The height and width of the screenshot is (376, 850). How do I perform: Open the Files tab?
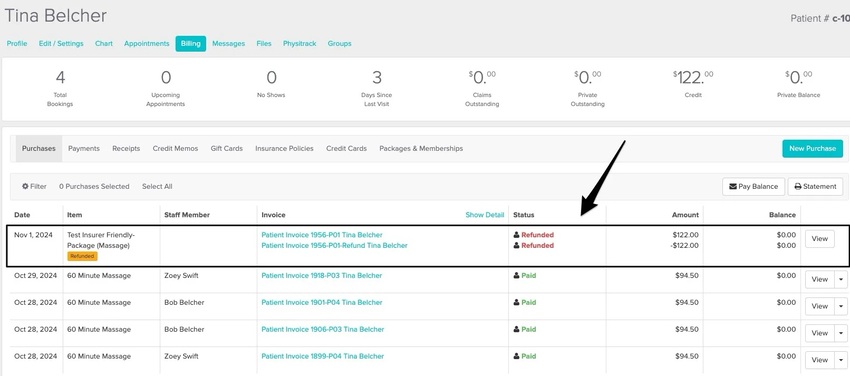tap(264, 43)
